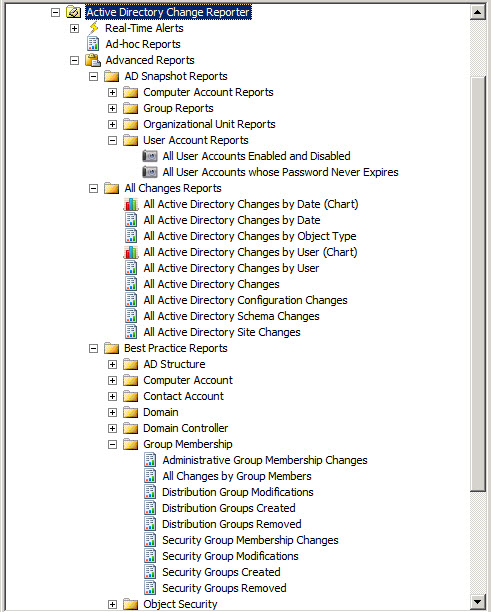Screen dimensions: 491x612
Task: Select the Computer Account folder label
Action: (188, 380)
